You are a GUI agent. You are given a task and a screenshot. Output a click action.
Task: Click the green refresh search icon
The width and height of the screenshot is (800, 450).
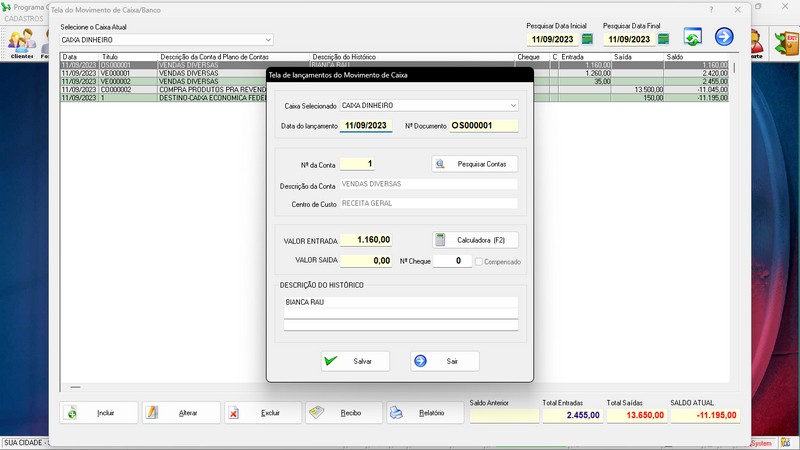692,37
